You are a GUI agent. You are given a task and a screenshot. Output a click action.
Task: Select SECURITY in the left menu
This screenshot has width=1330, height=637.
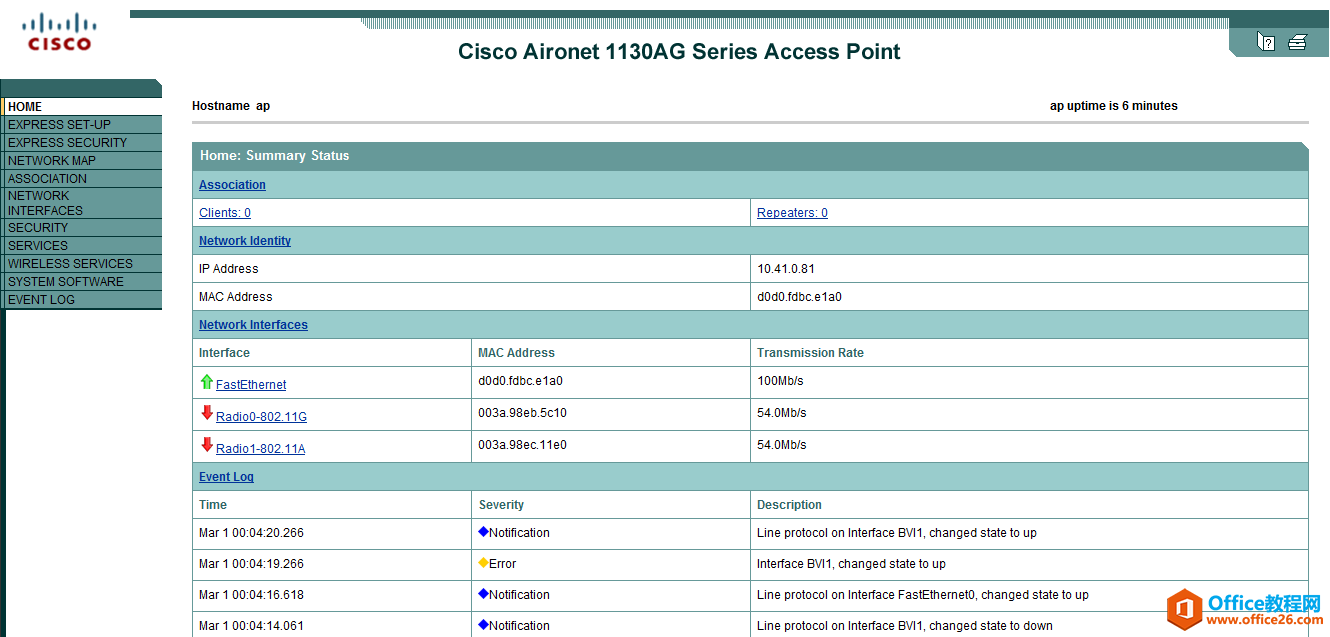[x=38, y=228]
